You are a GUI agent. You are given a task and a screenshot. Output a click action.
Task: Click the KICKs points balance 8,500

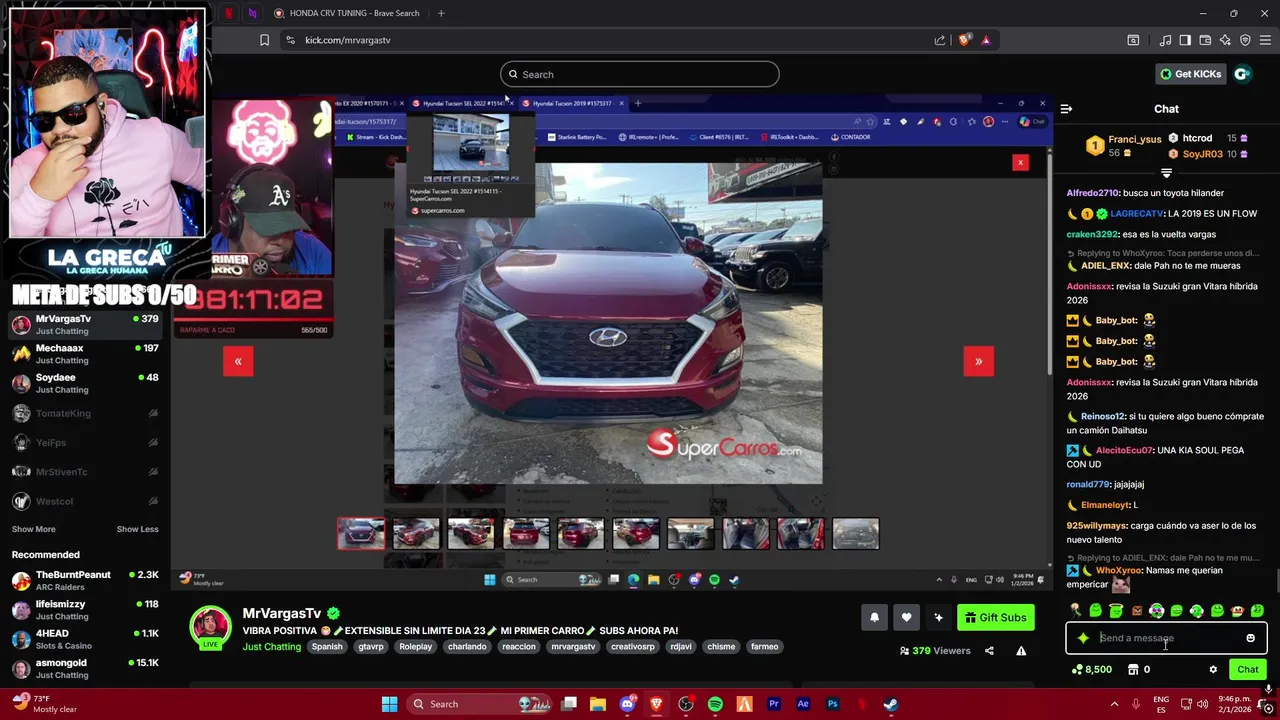(1091, 670)
